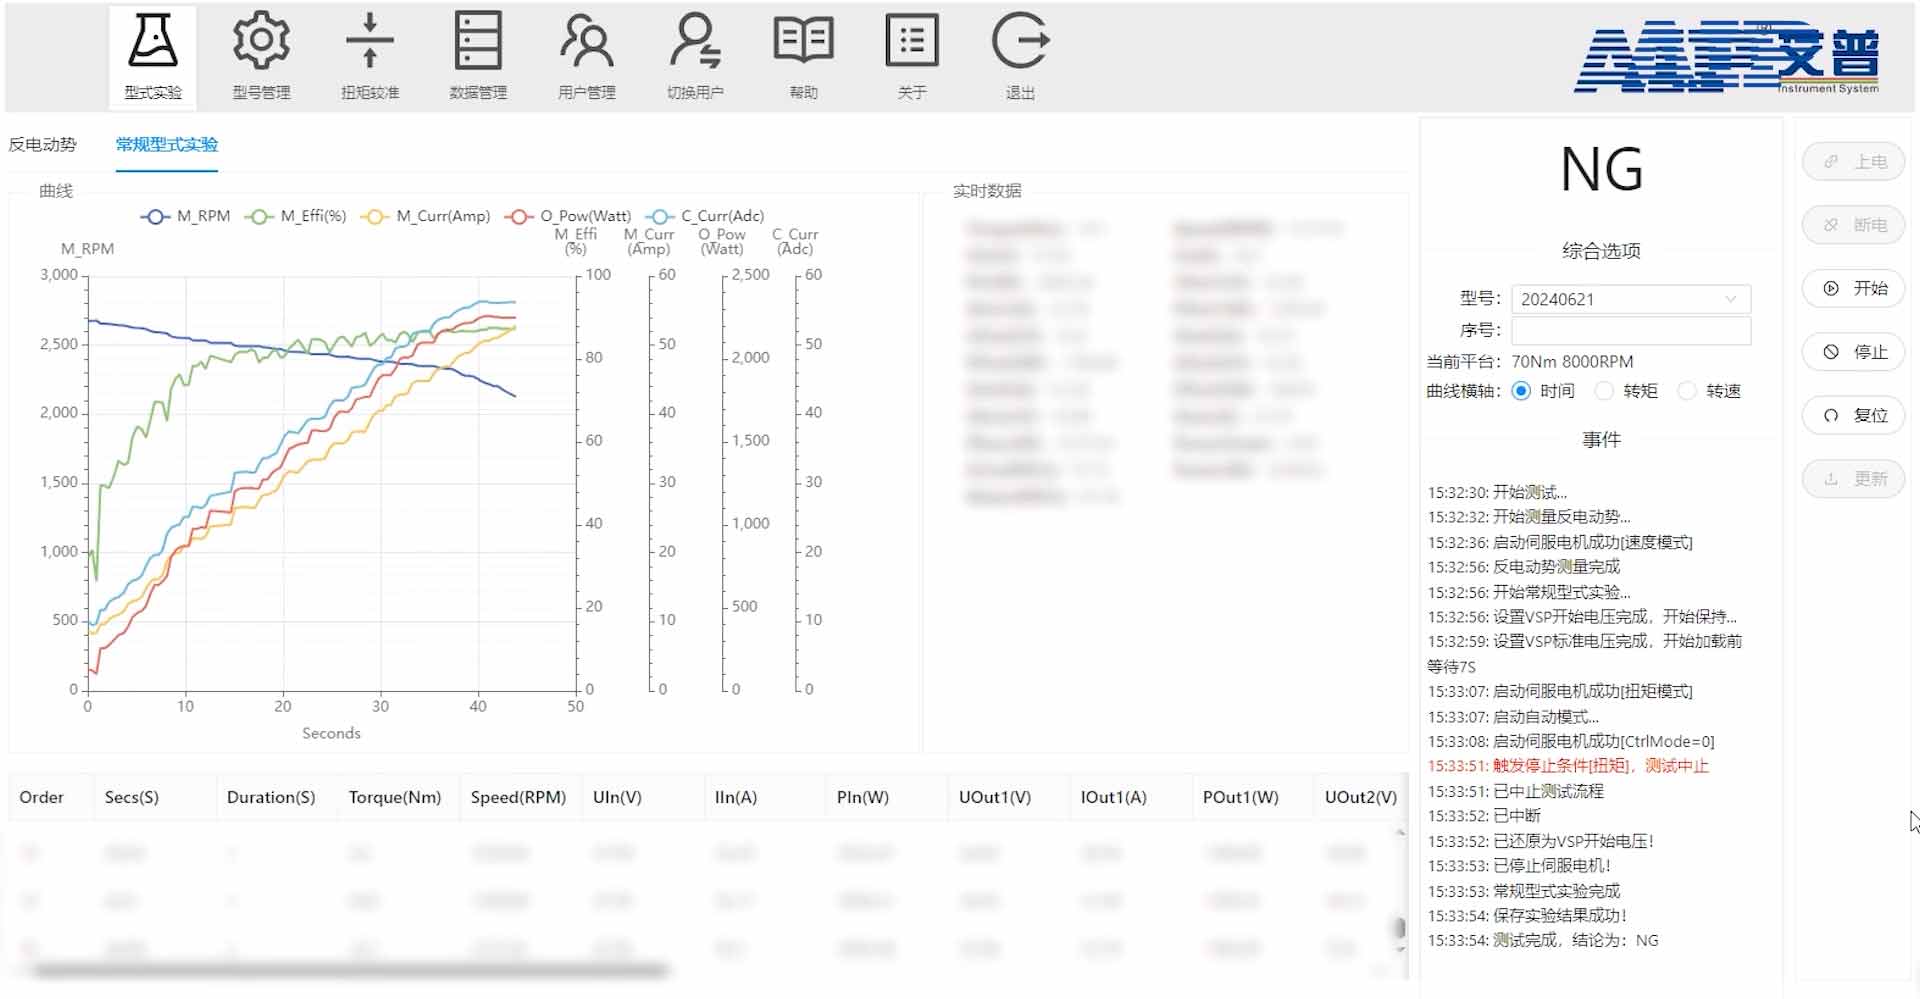Select 转矩 radio for curve axis

click(x=1604, y=391)
